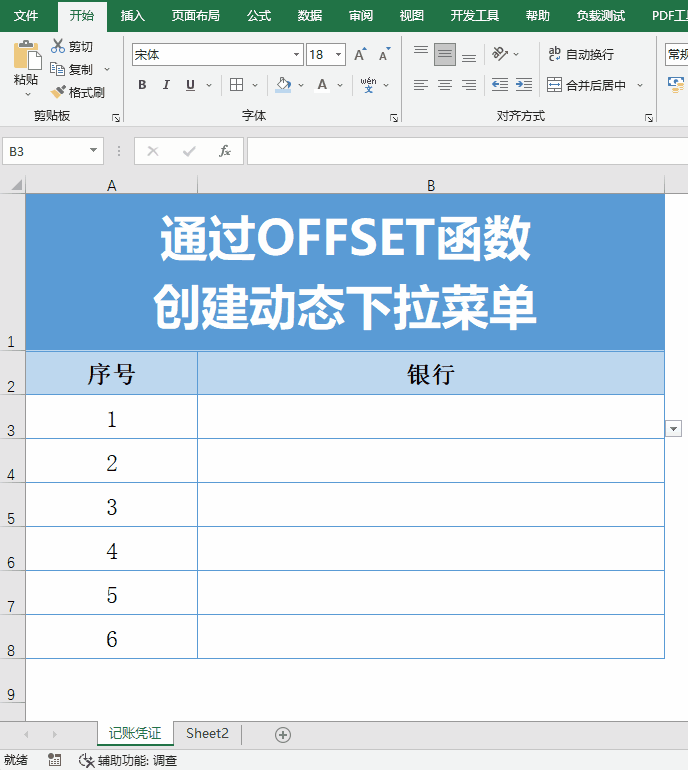Switch to the 审阅 tab
688x770 pixels.
click(361, 16)
